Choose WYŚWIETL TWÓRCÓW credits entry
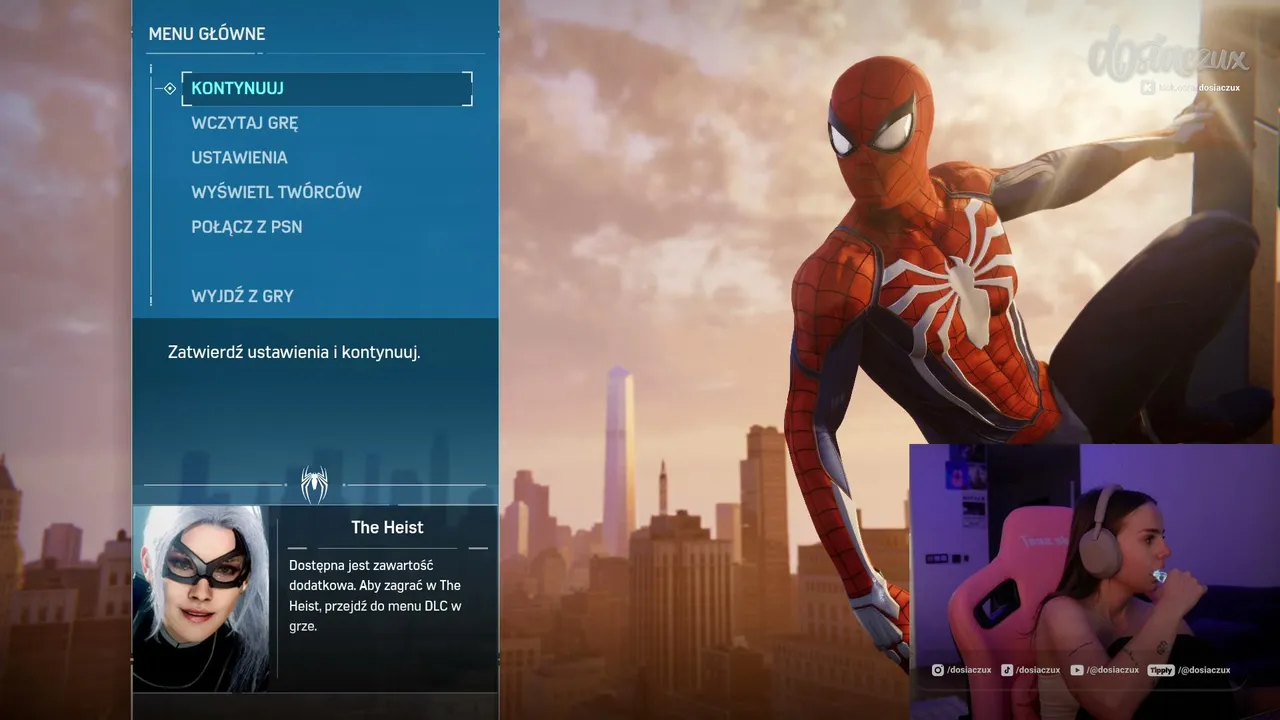 [x=276, y=192]
